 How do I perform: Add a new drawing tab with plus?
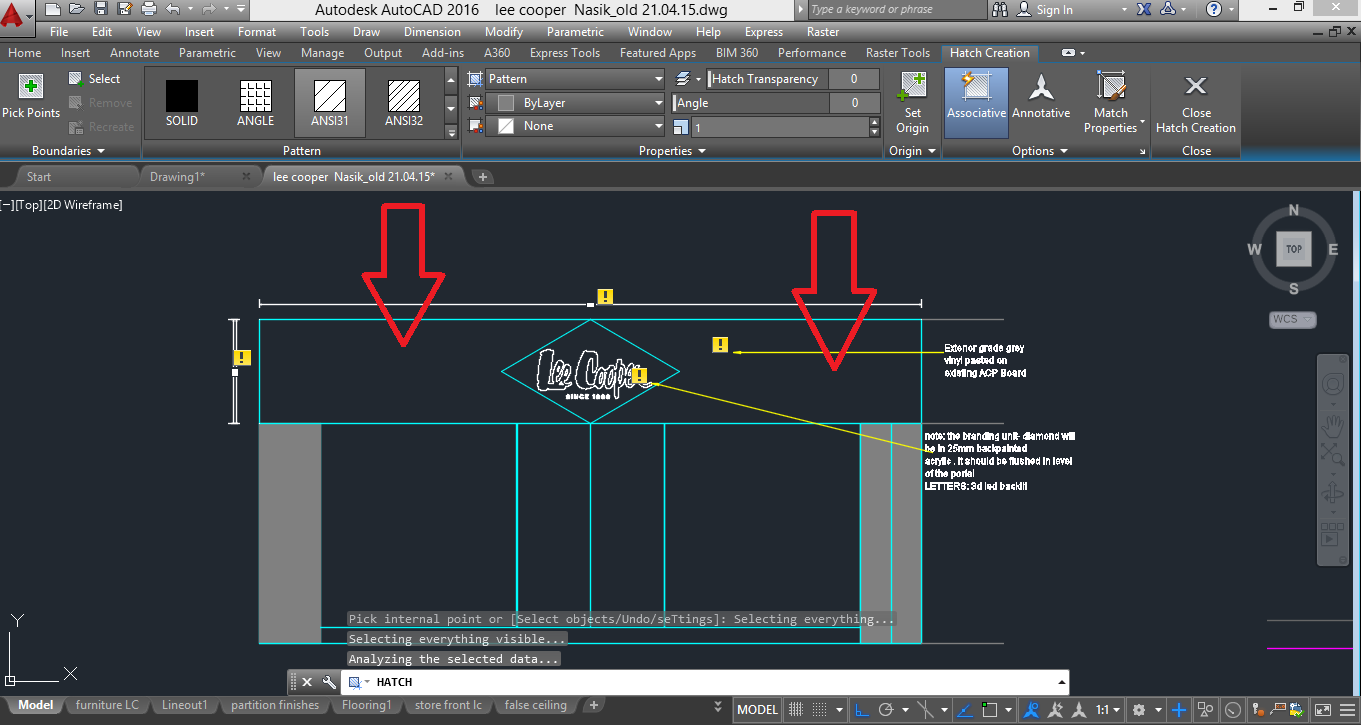(x=483, y=177)
